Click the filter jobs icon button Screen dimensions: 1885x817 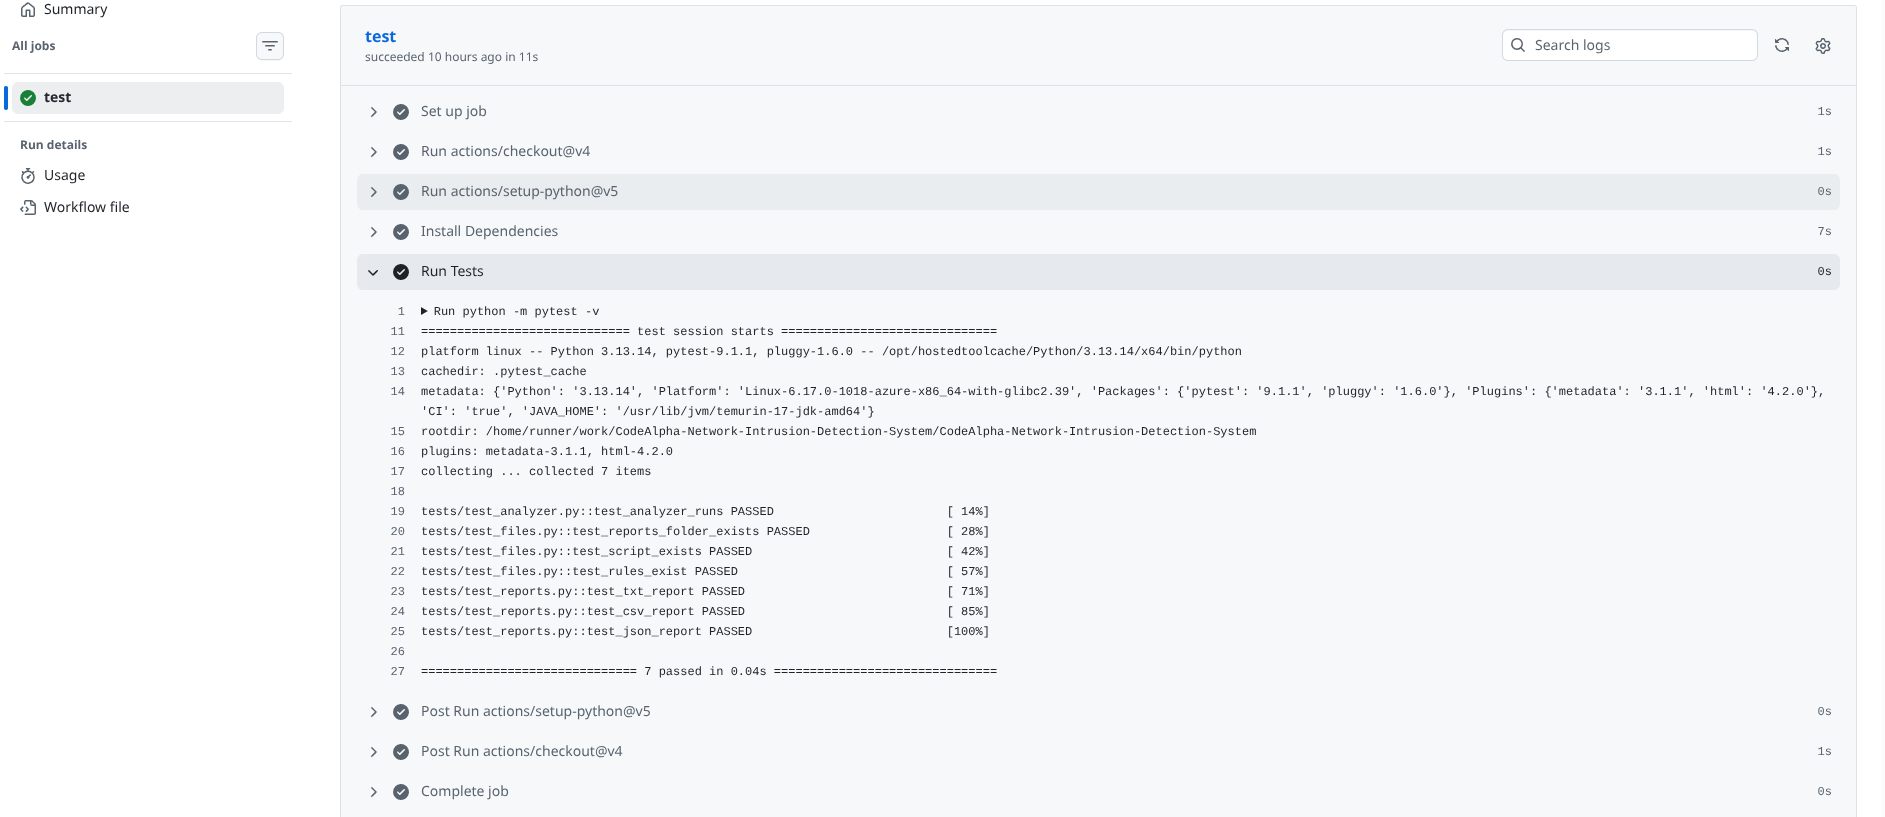tap(270, 46)
